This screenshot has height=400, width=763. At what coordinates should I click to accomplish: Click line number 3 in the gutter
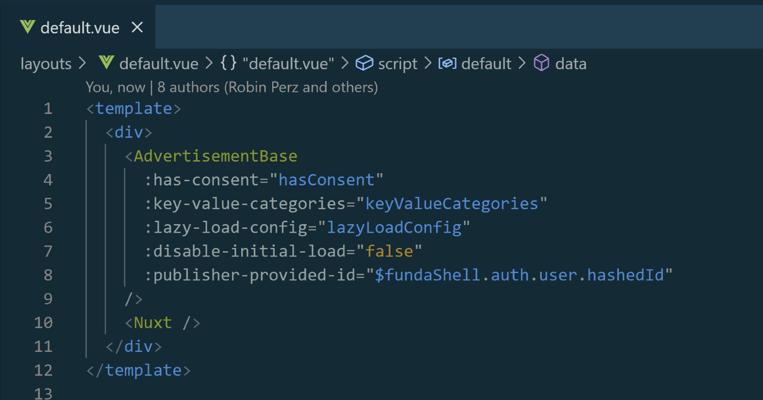tap(48, 156)
